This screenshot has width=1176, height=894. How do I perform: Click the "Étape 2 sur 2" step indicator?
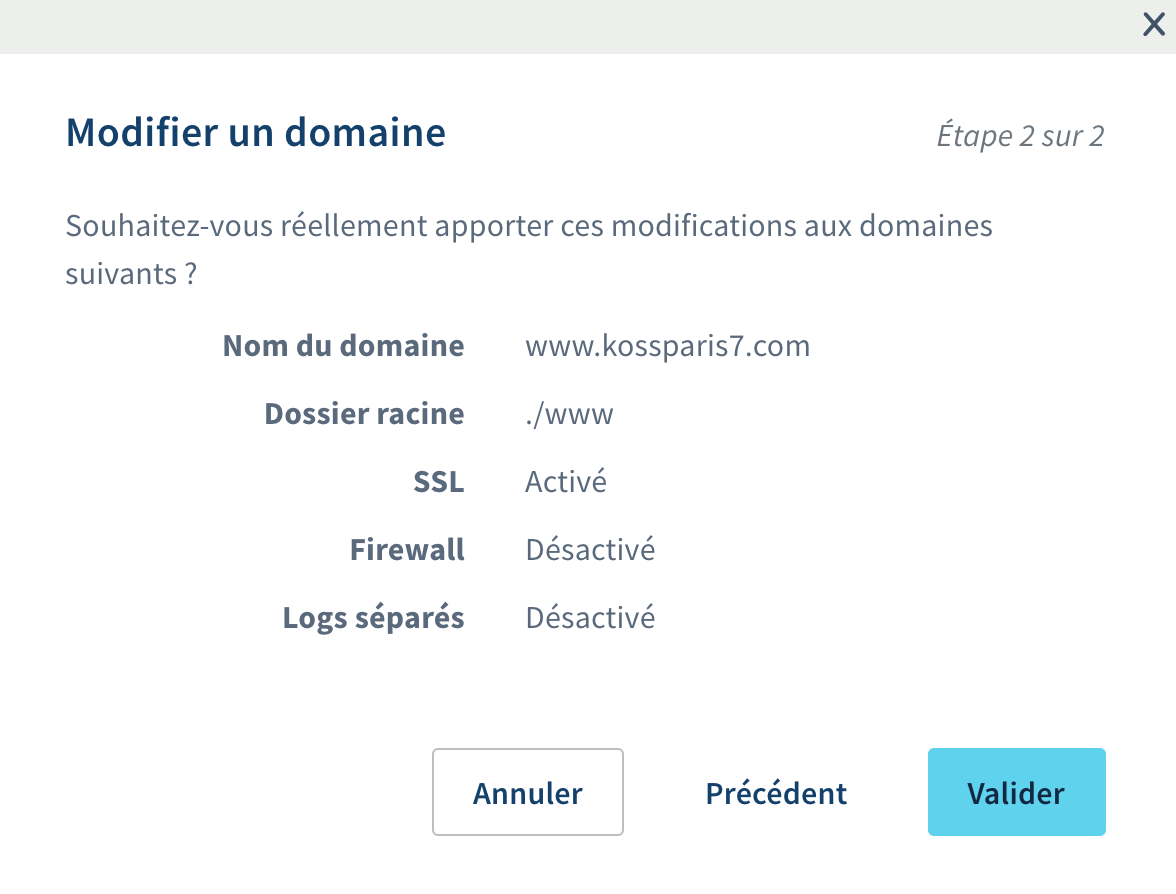1020,136
